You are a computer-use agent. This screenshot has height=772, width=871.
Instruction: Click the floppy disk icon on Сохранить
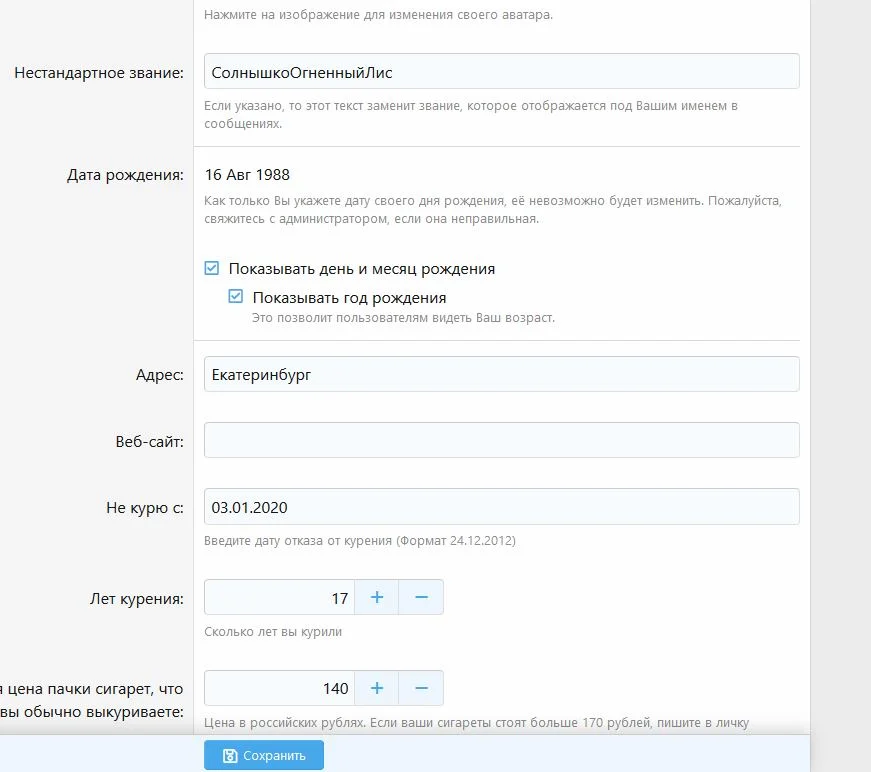[230, 756]
